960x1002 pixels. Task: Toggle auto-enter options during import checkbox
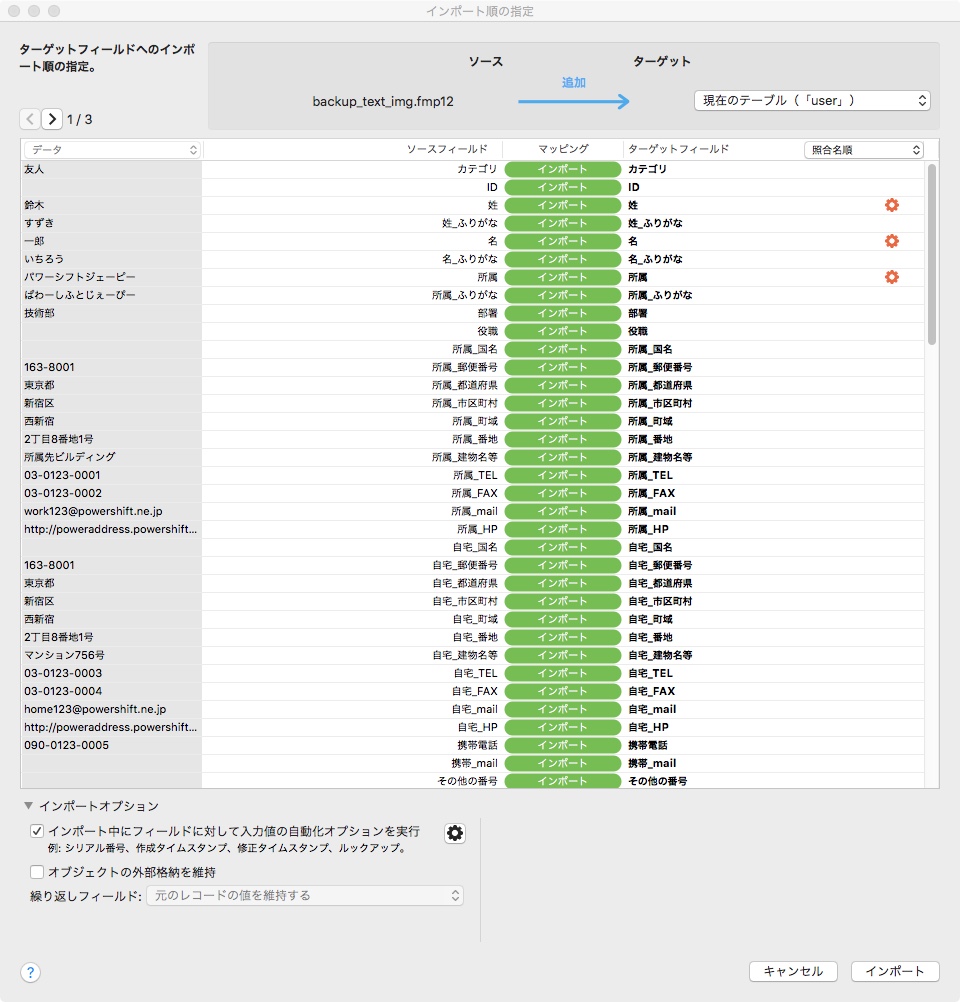coord(38,831)
